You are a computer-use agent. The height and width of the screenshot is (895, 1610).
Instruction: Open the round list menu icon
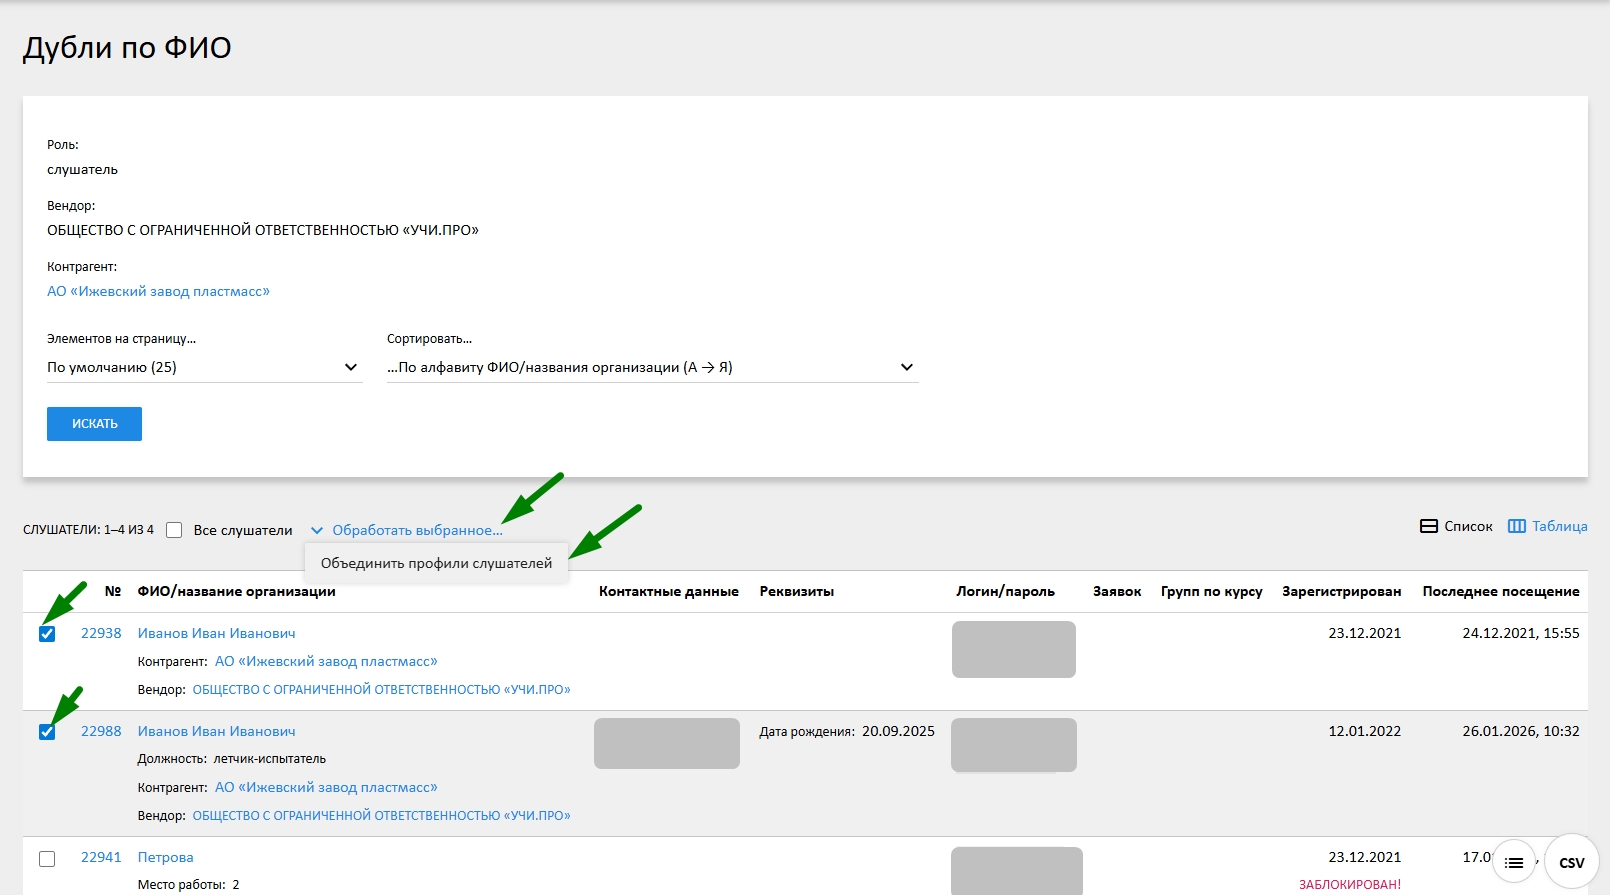coord(1514,862)
